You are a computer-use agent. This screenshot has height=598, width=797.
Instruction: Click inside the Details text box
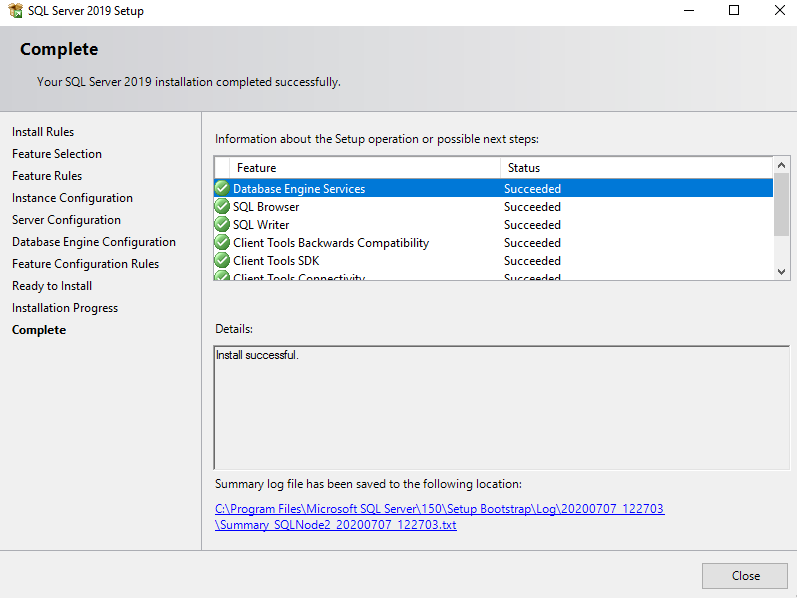500,405
